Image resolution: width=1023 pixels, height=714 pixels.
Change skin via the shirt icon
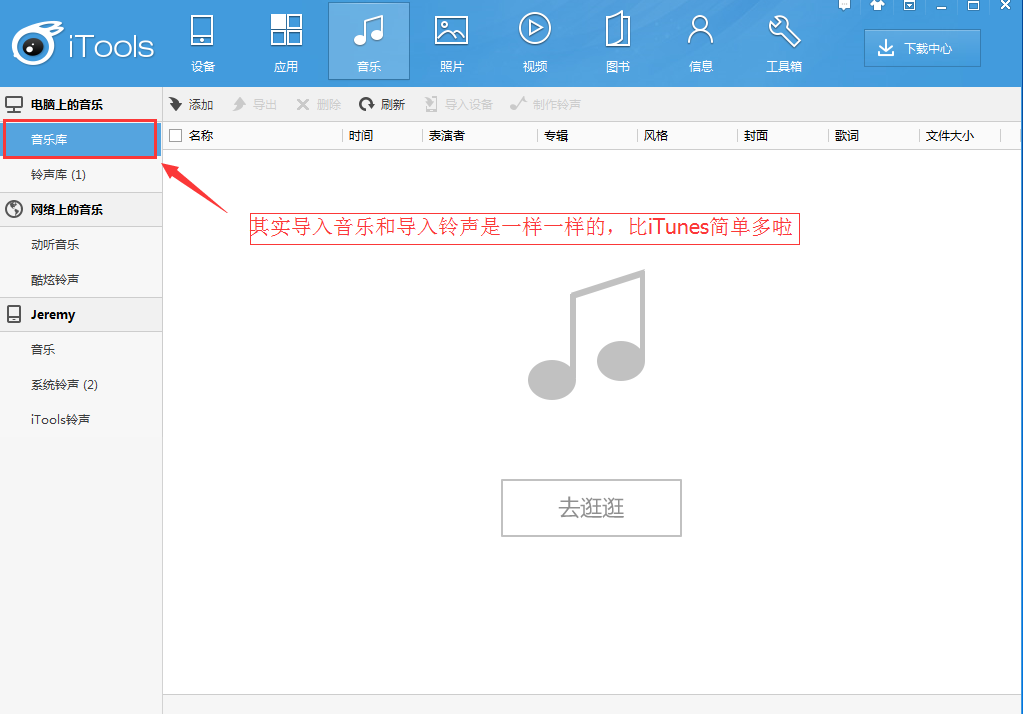[x=877, y=5]
